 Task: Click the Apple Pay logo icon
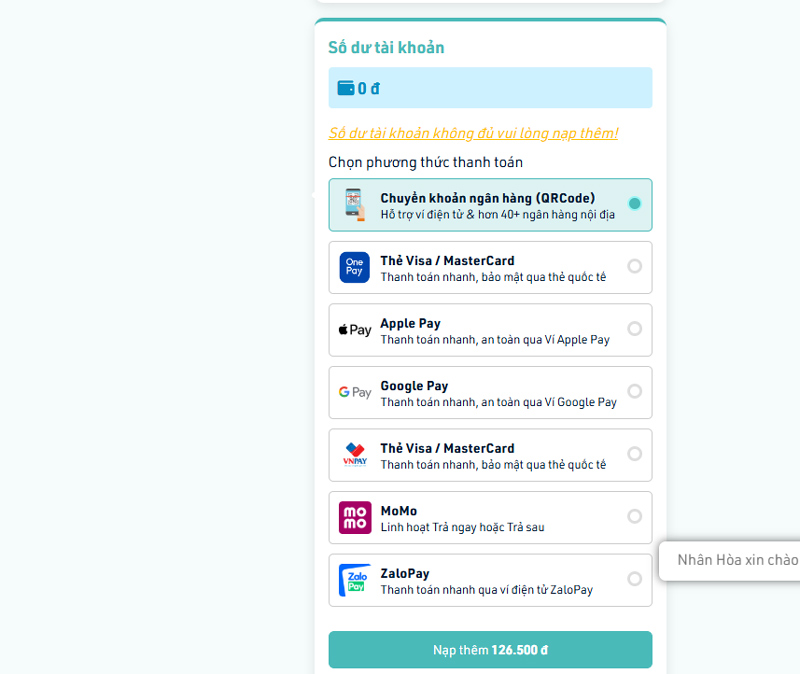click(x=354, y=330)
